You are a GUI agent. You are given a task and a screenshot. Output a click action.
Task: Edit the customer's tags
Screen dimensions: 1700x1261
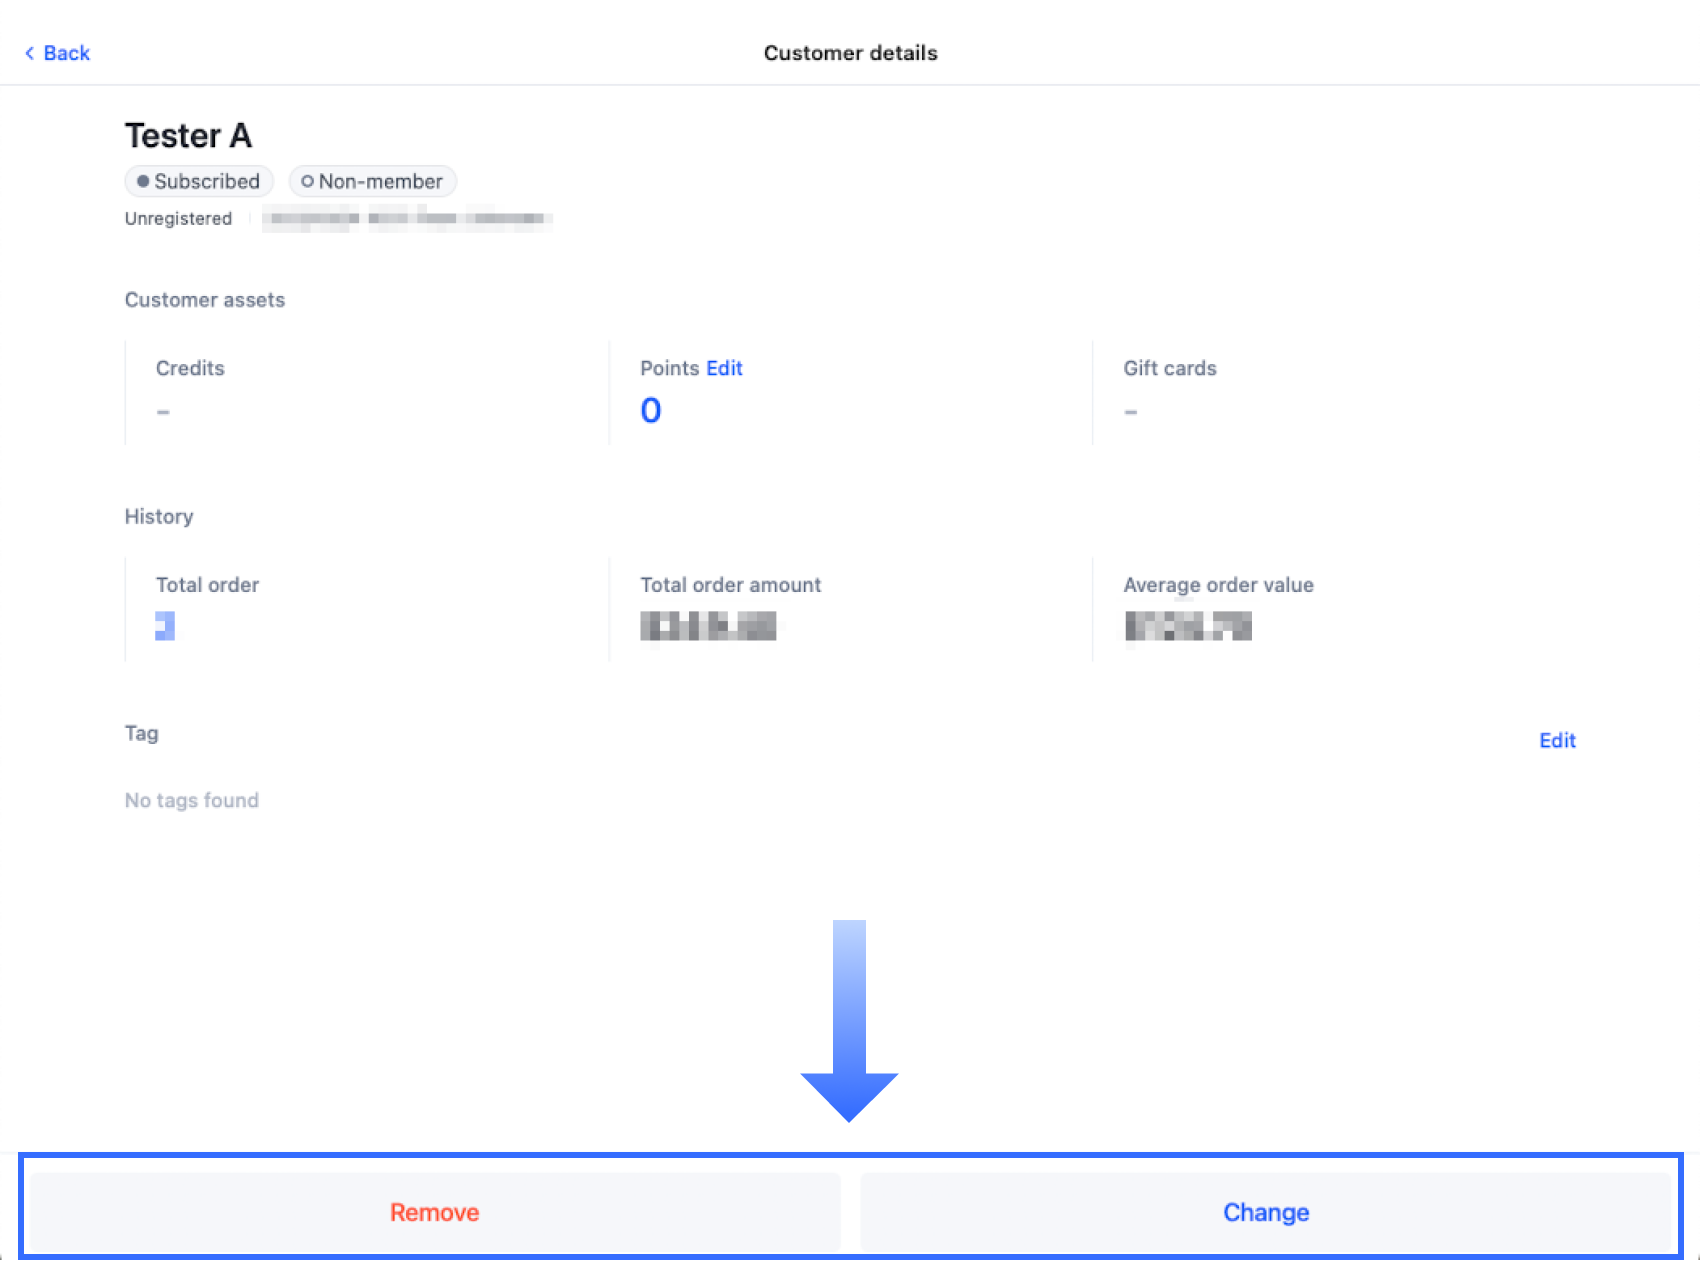(x=1557, y=740)
